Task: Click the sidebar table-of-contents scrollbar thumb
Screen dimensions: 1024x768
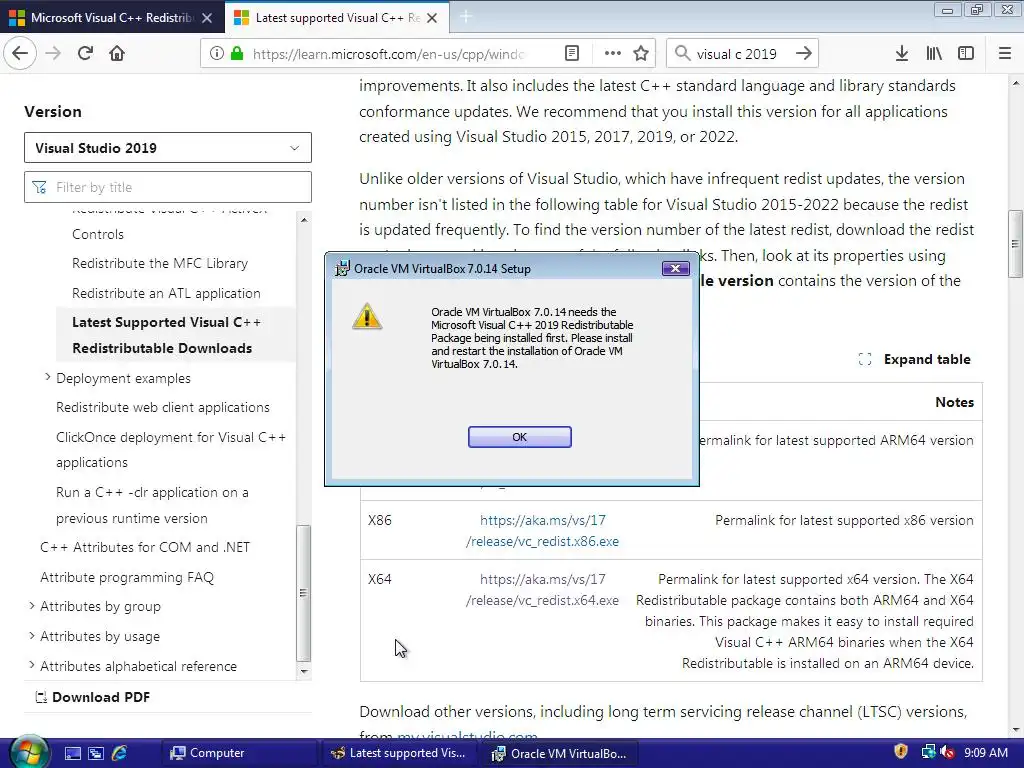Action: 303,593
